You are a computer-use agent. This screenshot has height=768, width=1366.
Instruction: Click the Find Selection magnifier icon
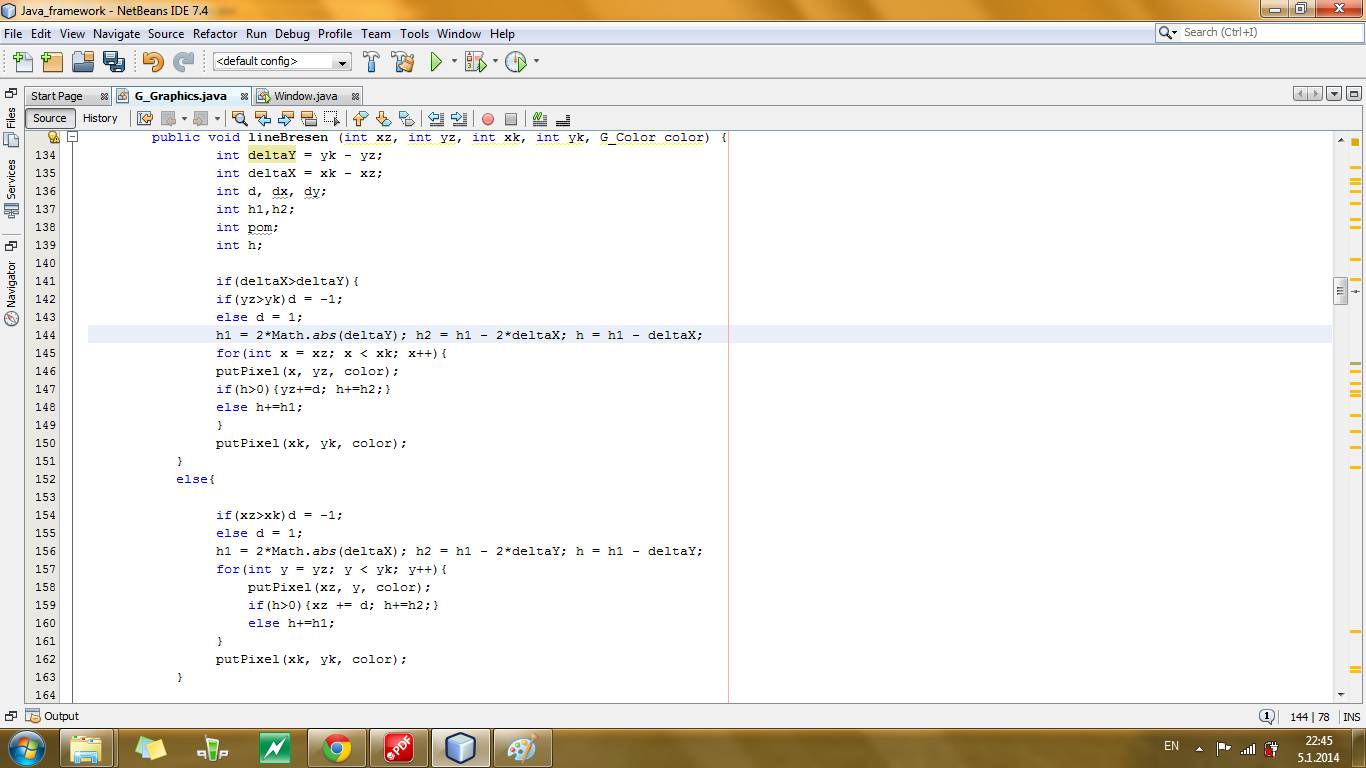coord(239,118)
